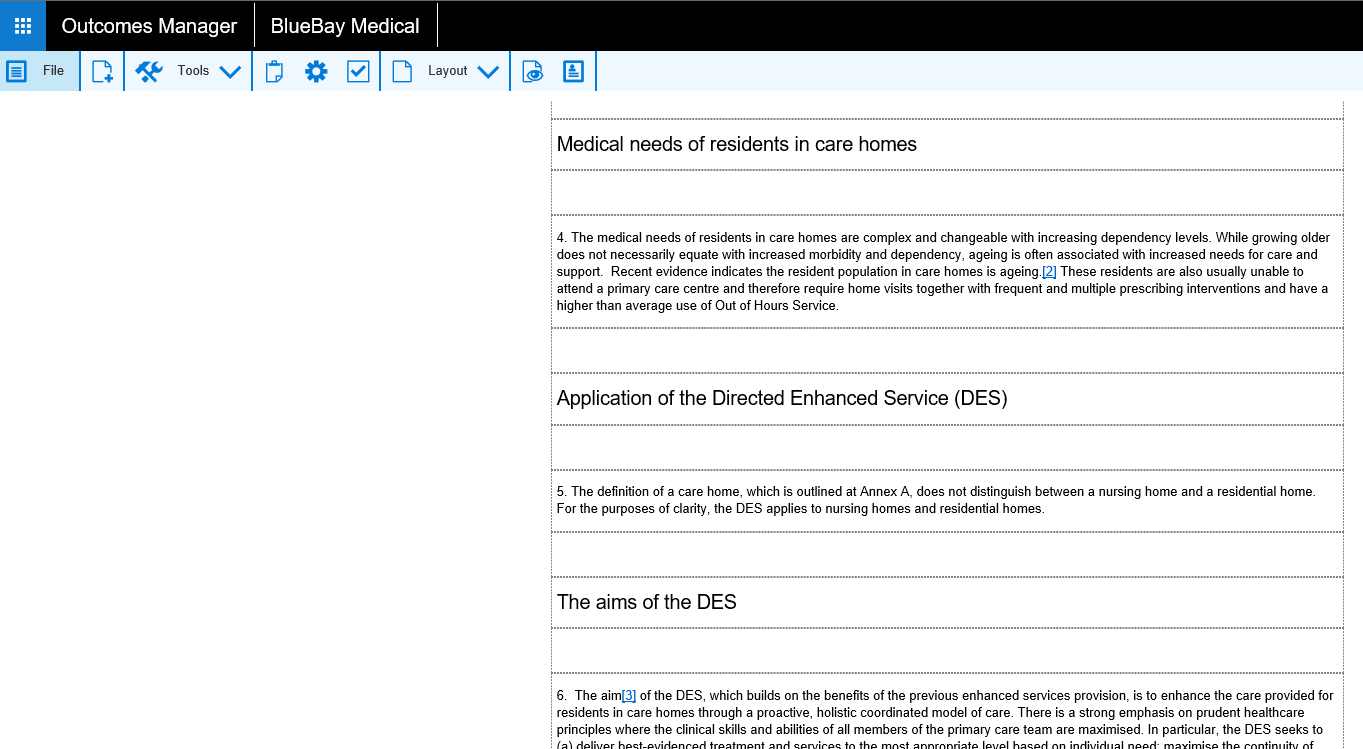Click the blank page Layout icon
The height and width of the screenshot is (749, 1363).
402,71
